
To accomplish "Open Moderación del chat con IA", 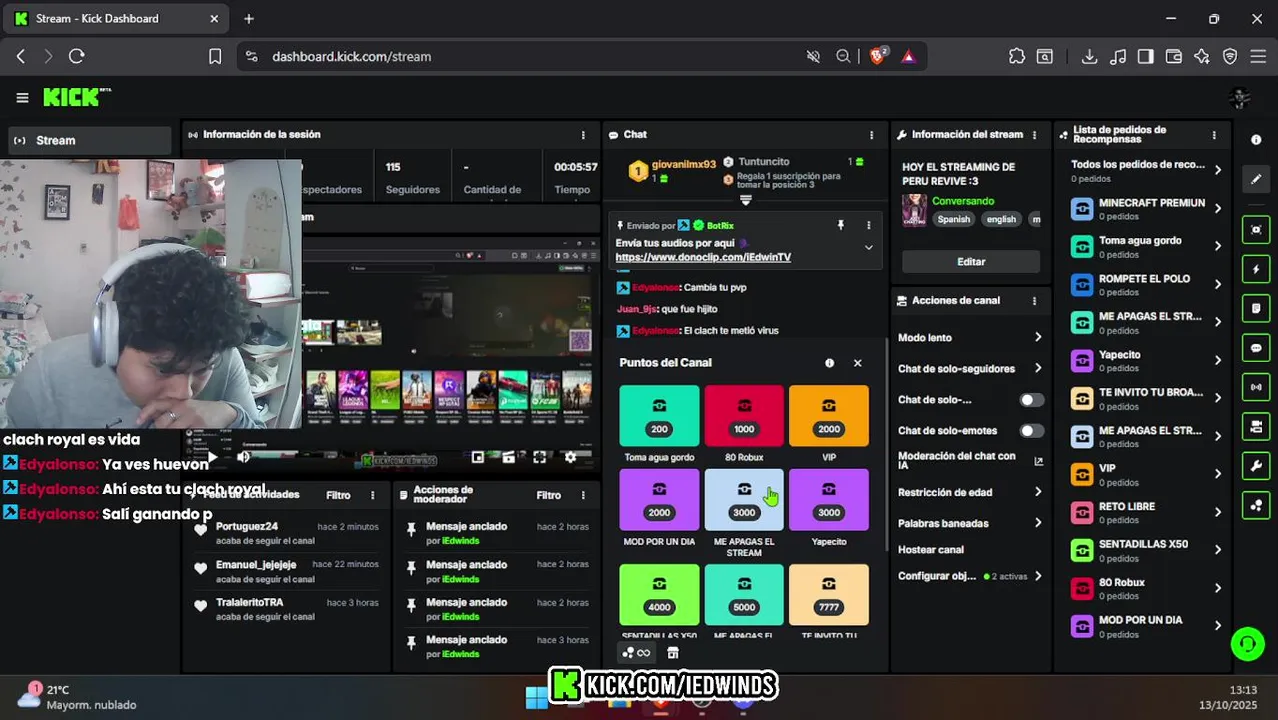I will click(x=970, y=461).
